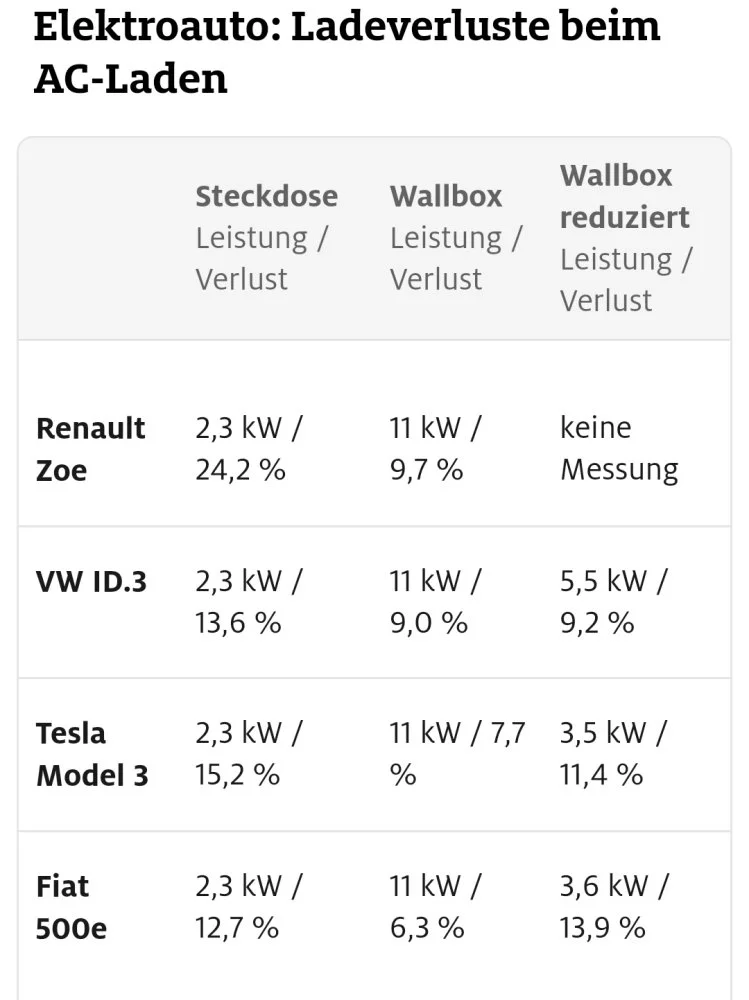This screenshot has width=749, height=1000.
Task: Click the 5,5 kW / 9,2 % cell
Action: coord(614,602)
